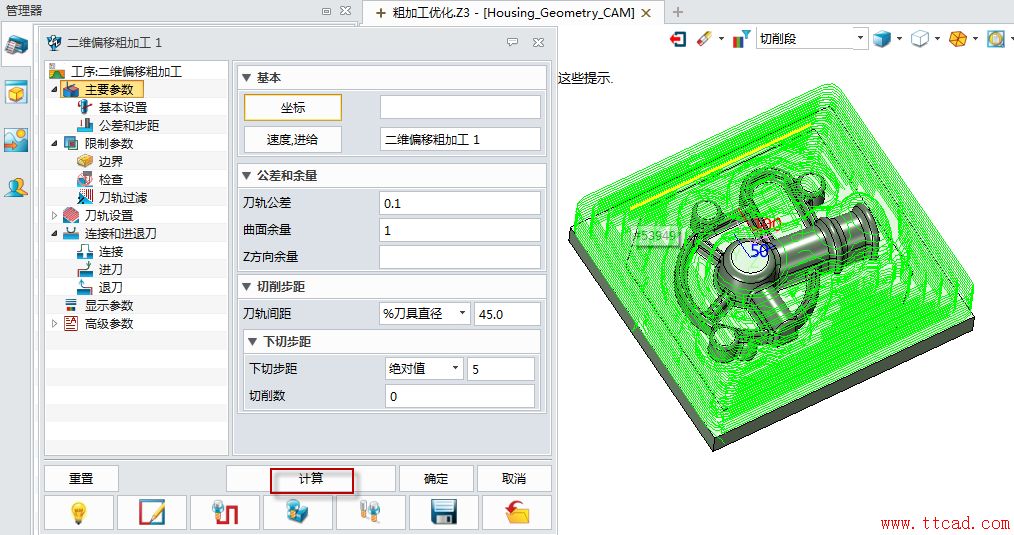This screenshot has width=1014, height=535.
Task: Click the filter chart toolbar icon
Action: point(741,39)
